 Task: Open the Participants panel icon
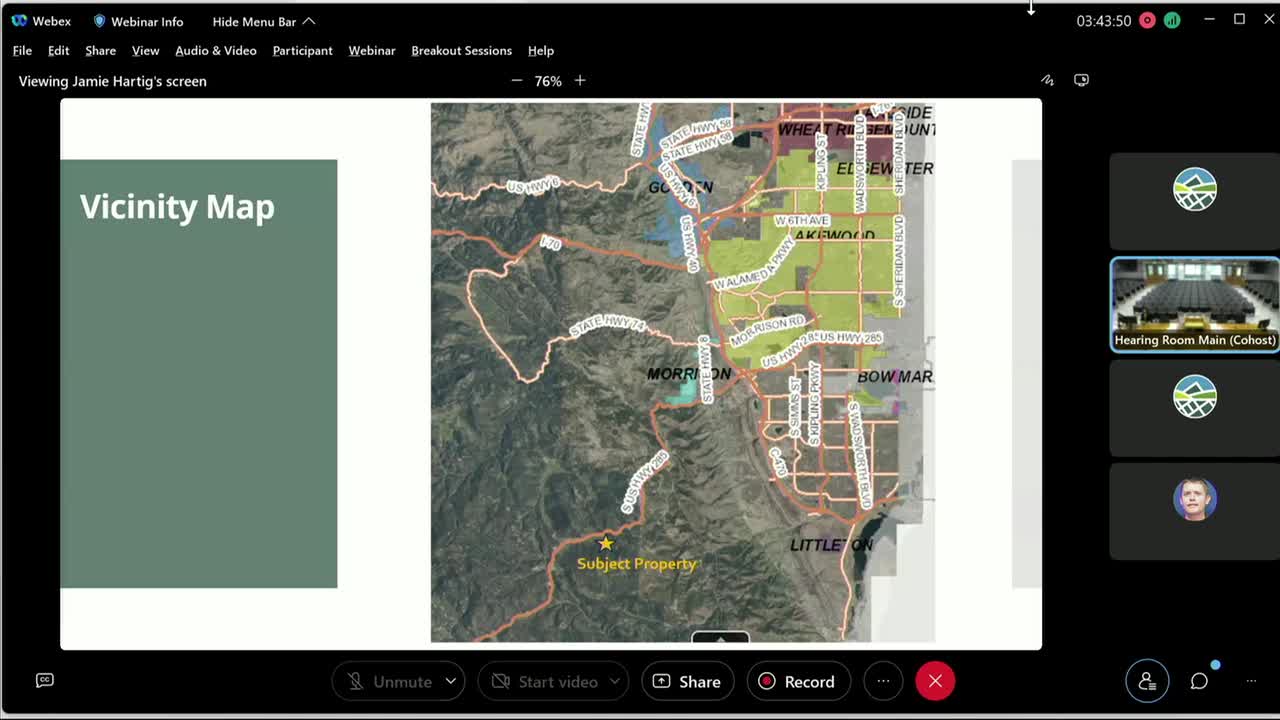(x=1147, y=681)
